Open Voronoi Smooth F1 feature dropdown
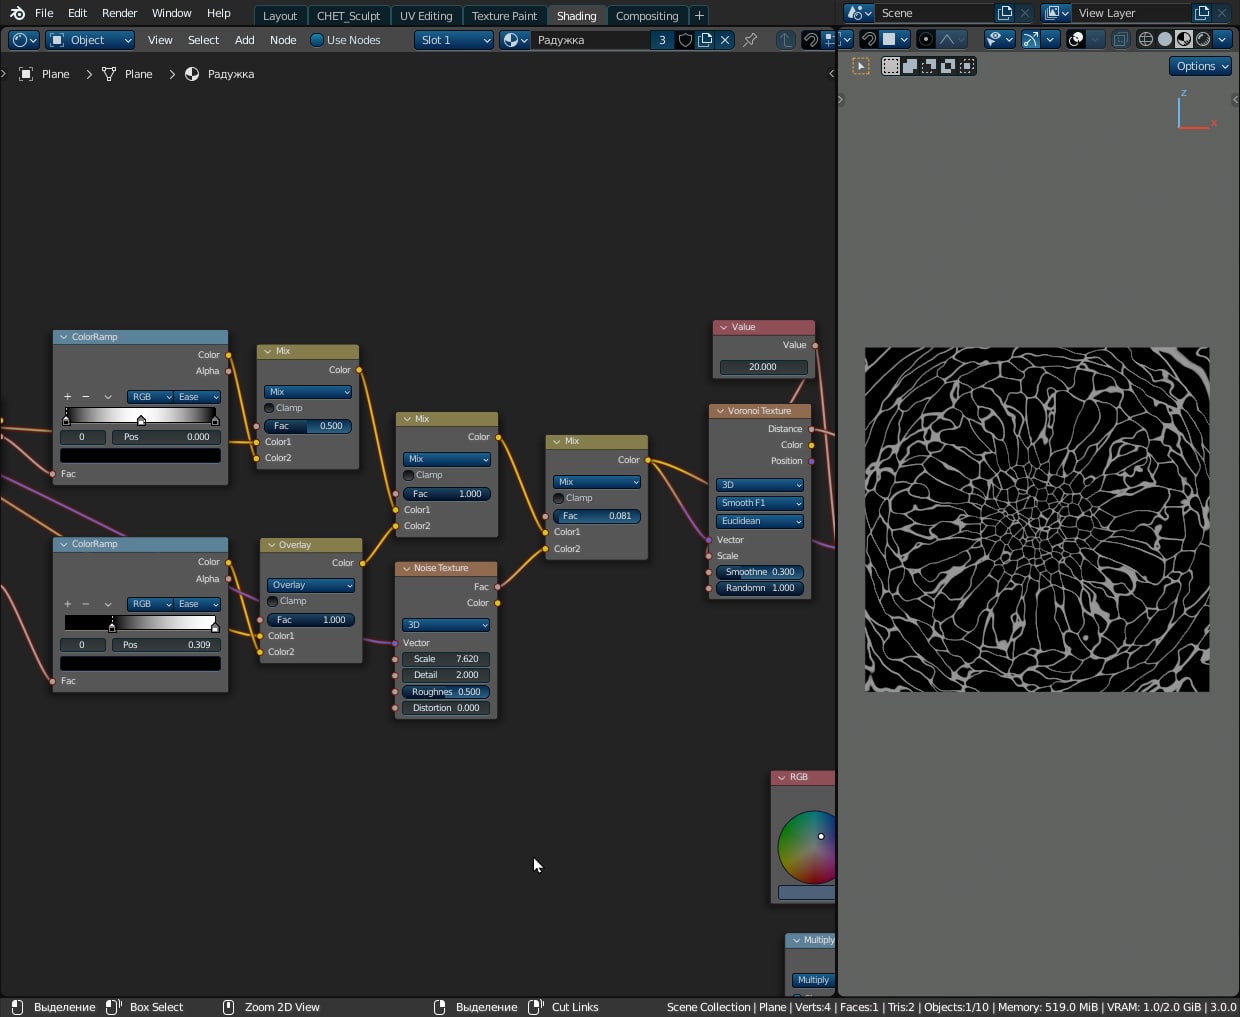Screen dimensions: 1240x1017 tap(760, 503)
